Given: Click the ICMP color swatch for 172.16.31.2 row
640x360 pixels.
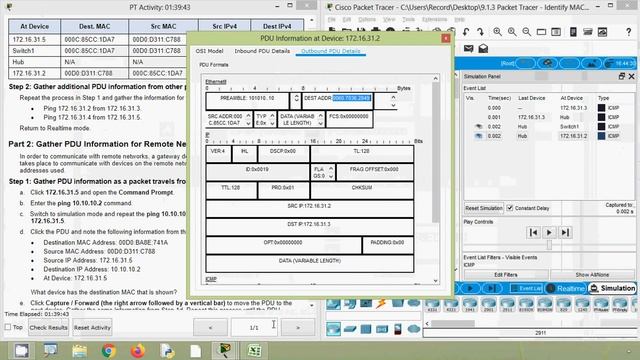Looking at the screenshot, I should coord(601,136).
